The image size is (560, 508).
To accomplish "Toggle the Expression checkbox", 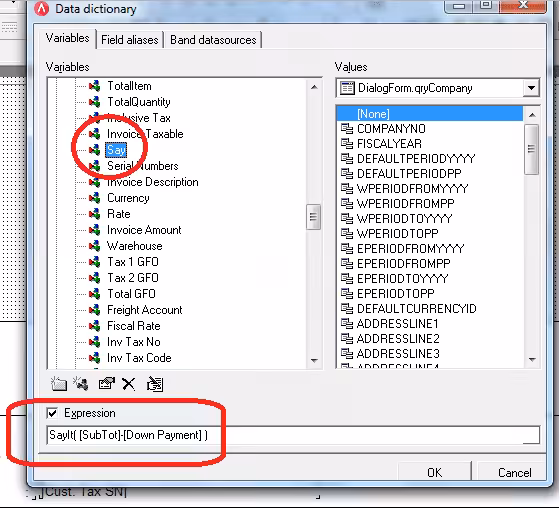I will [x=52, y=413].
